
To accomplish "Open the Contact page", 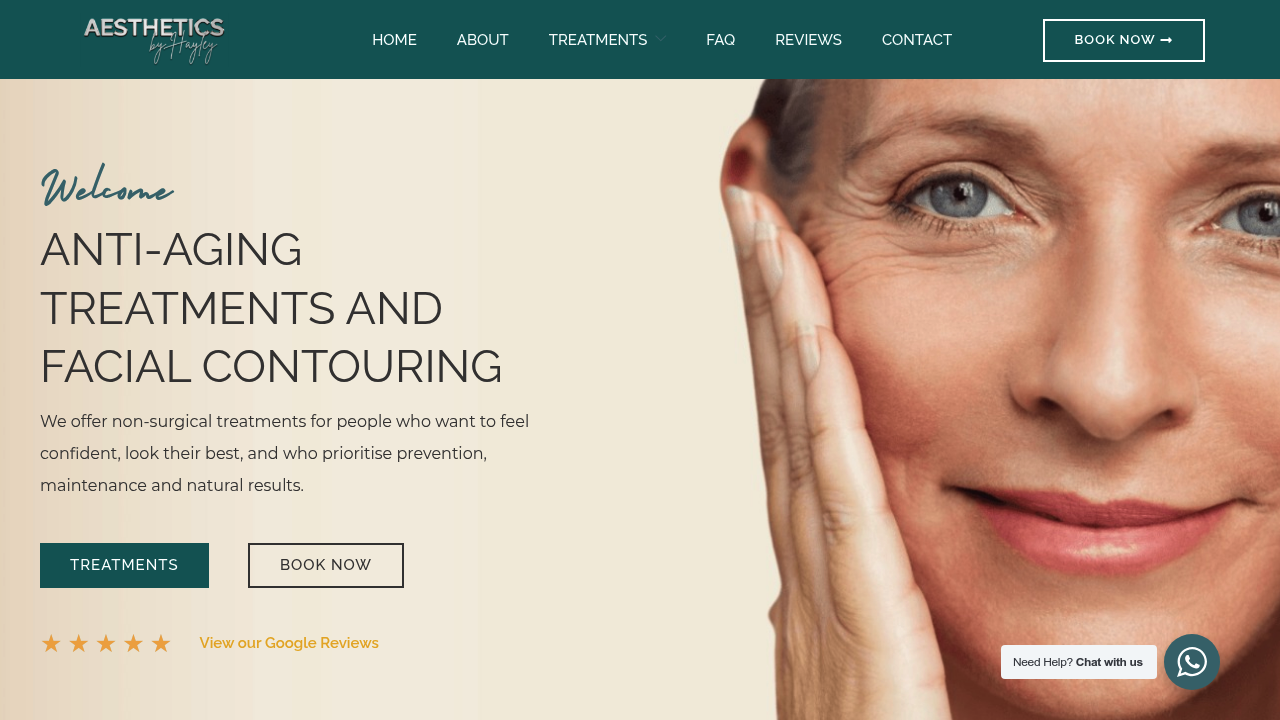I will tap(917, 40).
